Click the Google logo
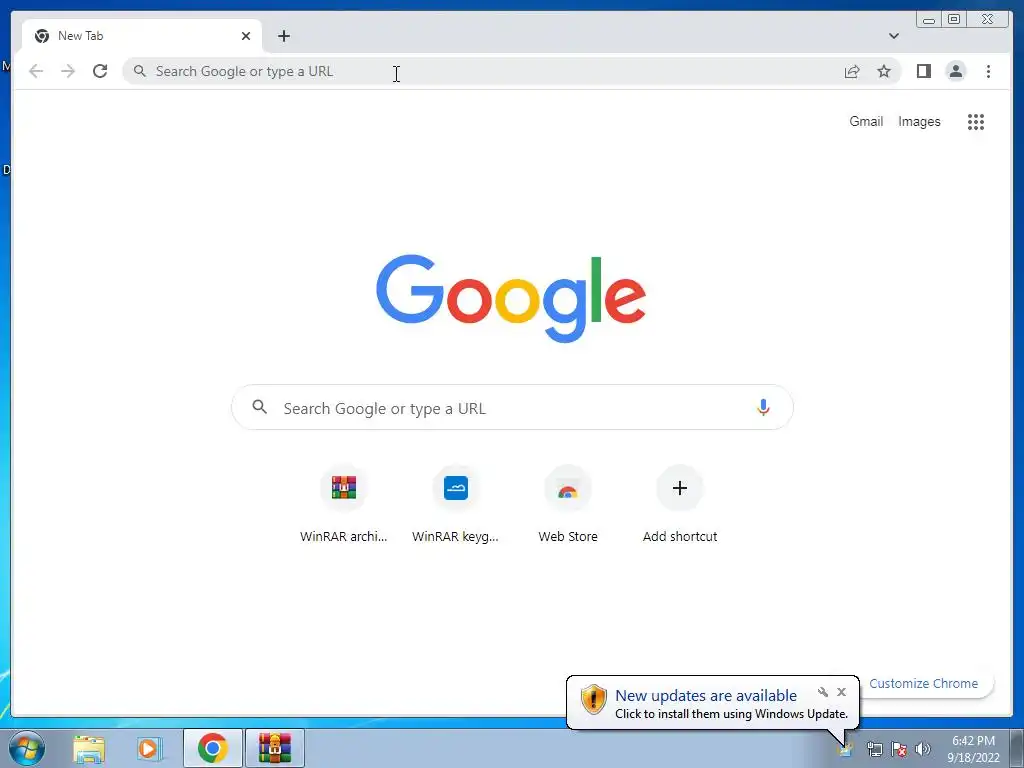 511,298
